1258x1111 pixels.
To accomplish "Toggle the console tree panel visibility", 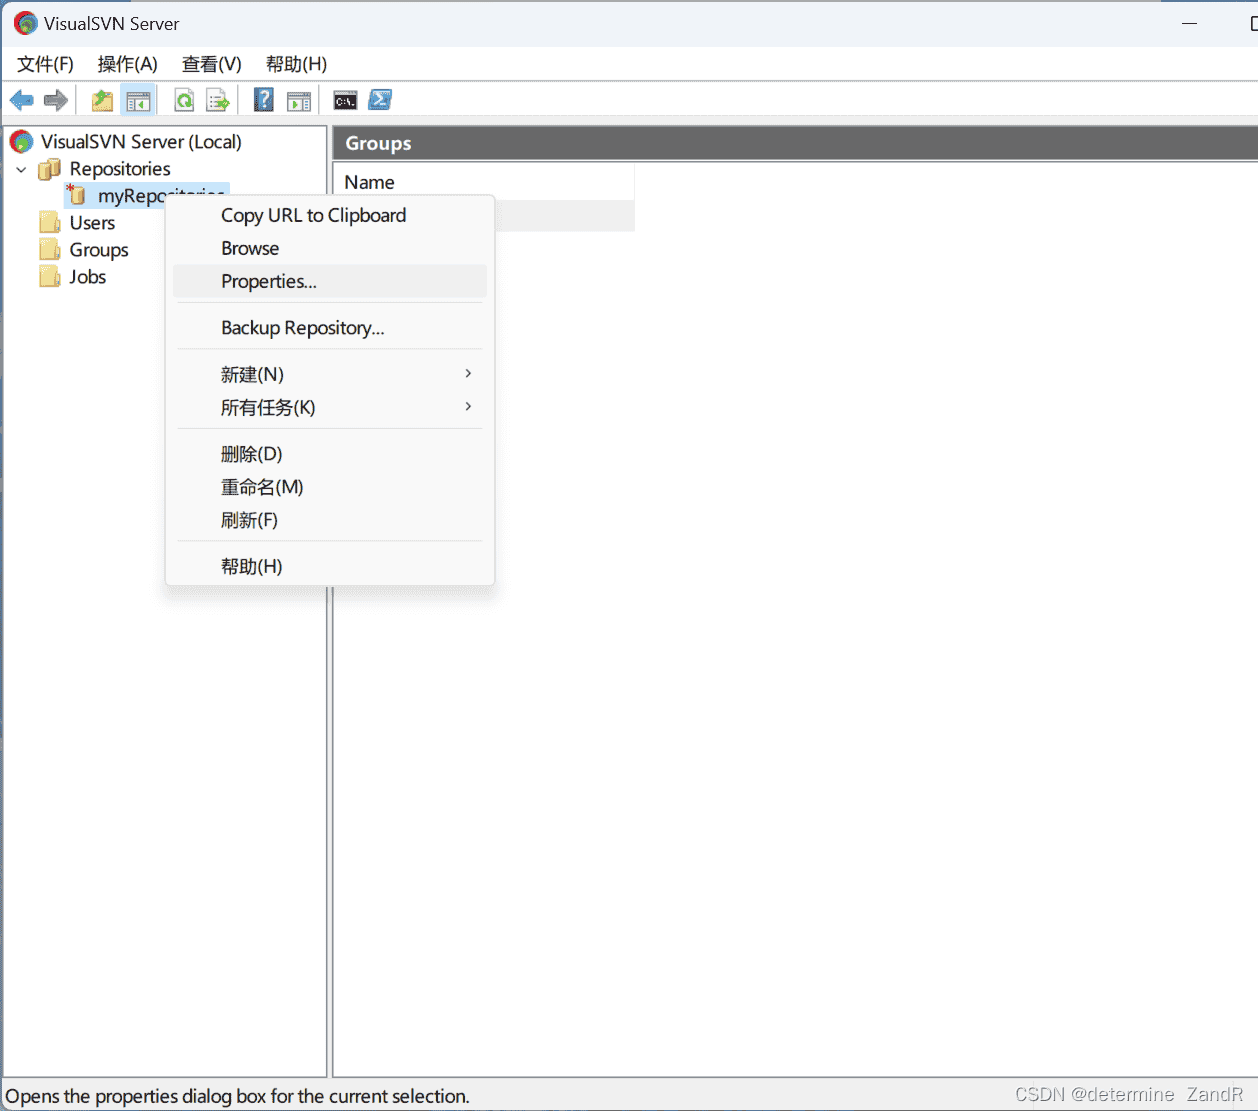I will coord(138,100).
